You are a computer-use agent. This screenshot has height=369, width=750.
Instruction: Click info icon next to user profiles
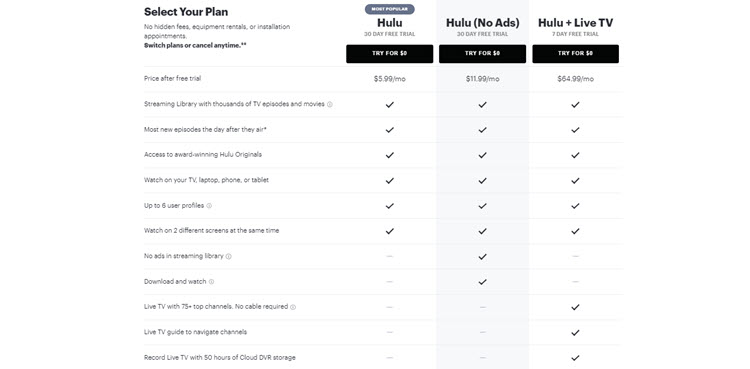(x=209, y=206)
